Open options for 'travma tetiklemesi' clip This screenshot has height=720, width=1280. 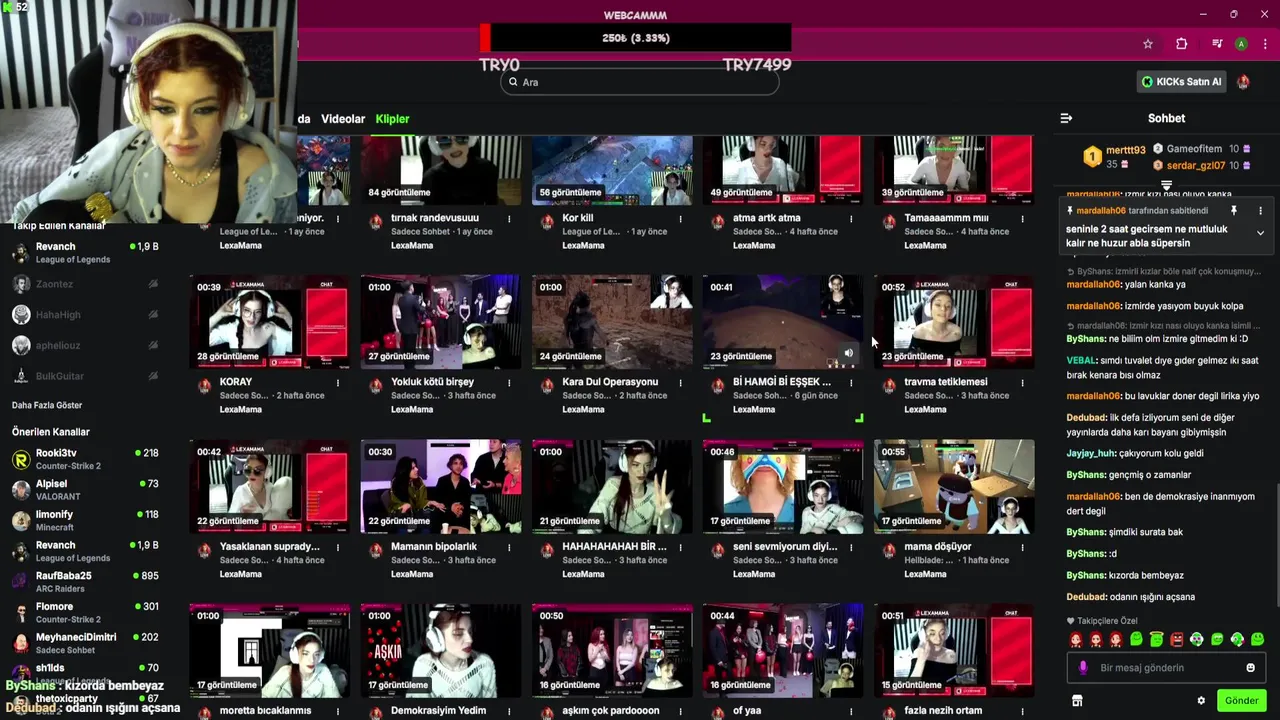pos(1022,382)
